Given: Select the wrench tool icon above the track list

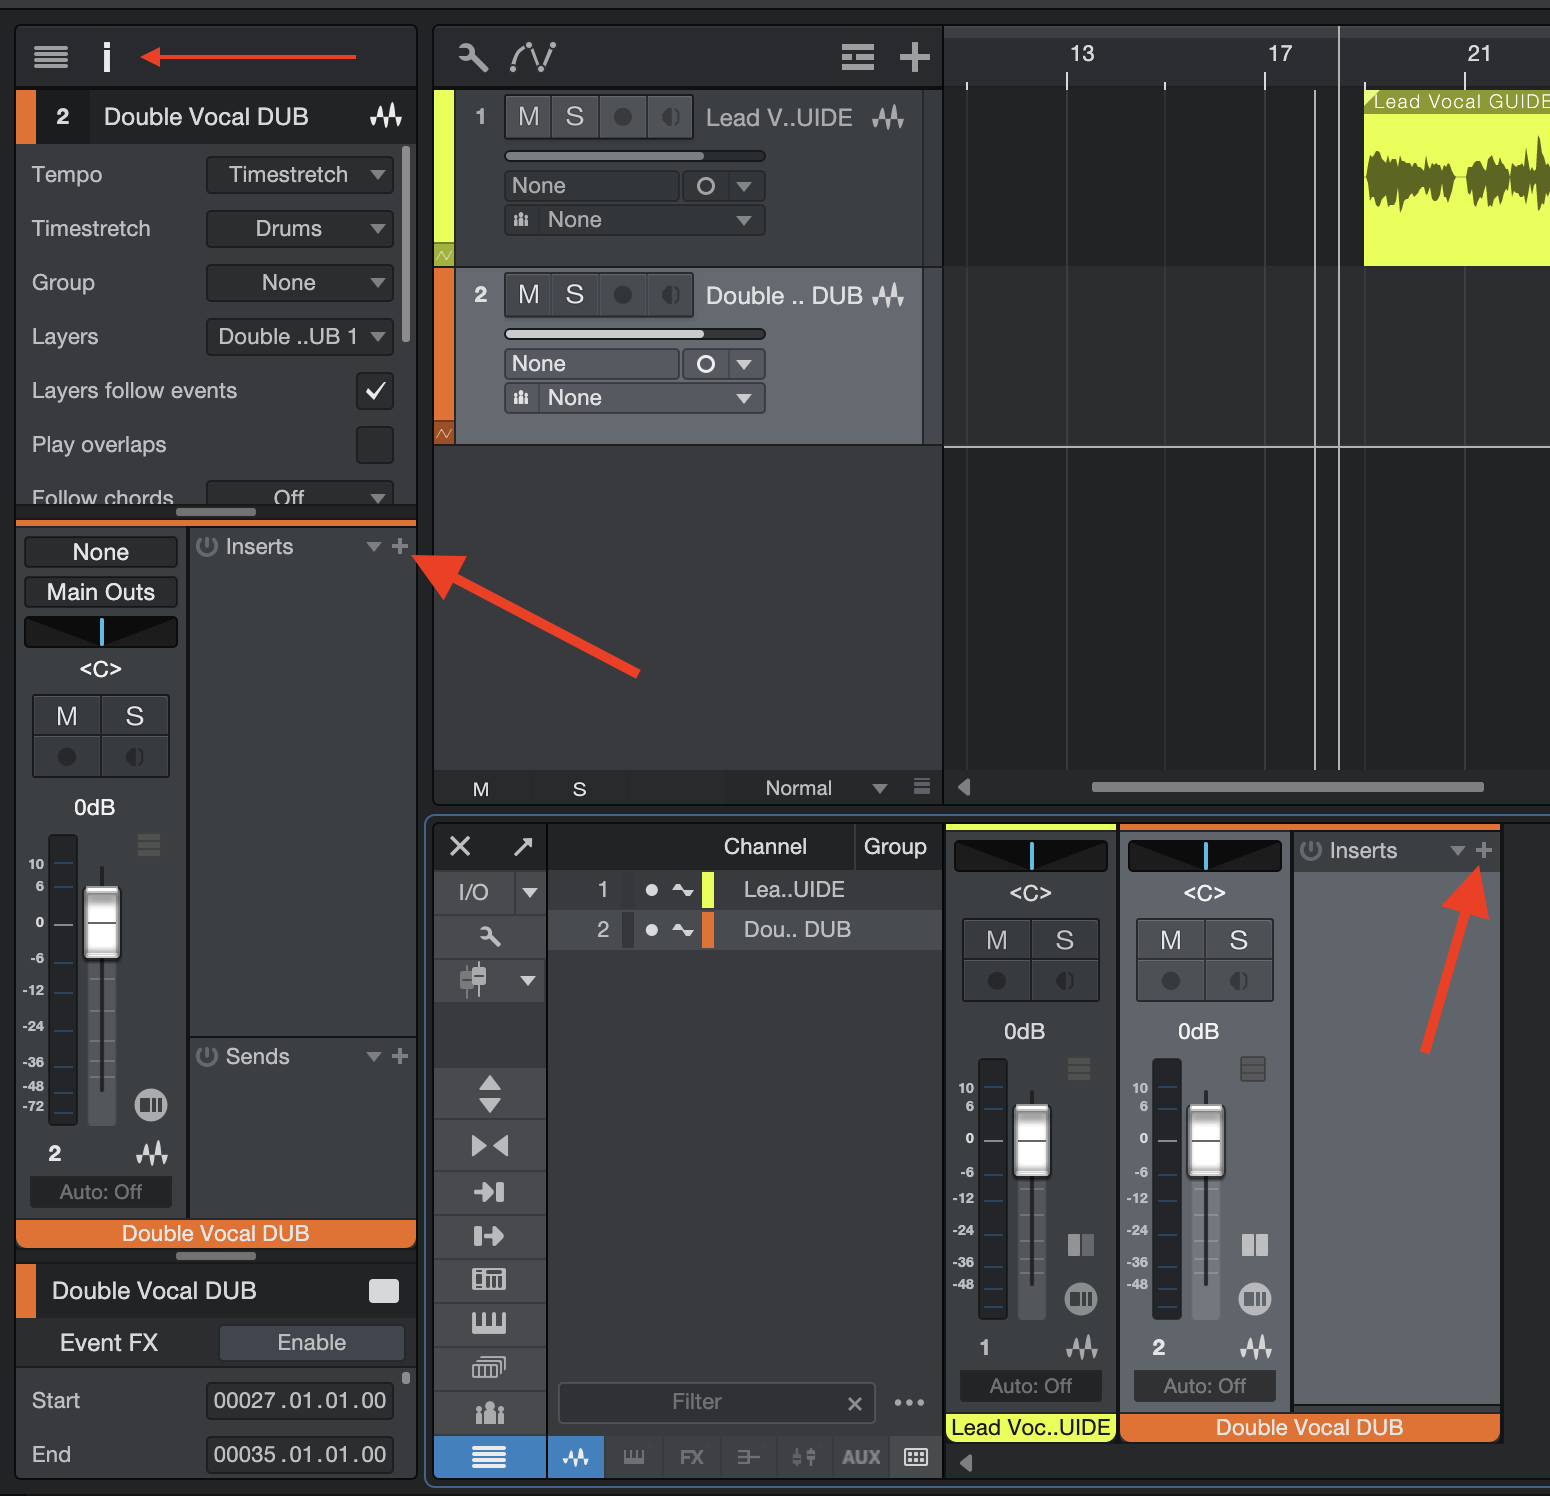Looking at the screenshot, I should point(472,57).
